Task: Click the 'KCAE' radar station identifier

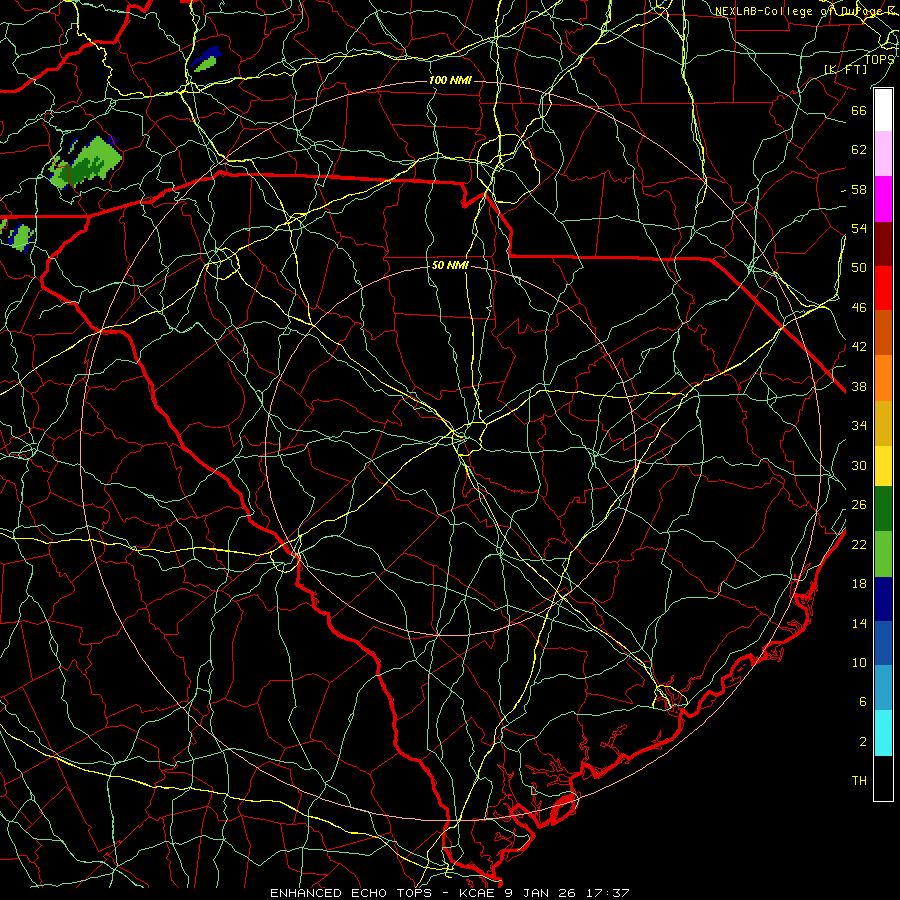Action: pyautogui.click(x=477, y=893)
